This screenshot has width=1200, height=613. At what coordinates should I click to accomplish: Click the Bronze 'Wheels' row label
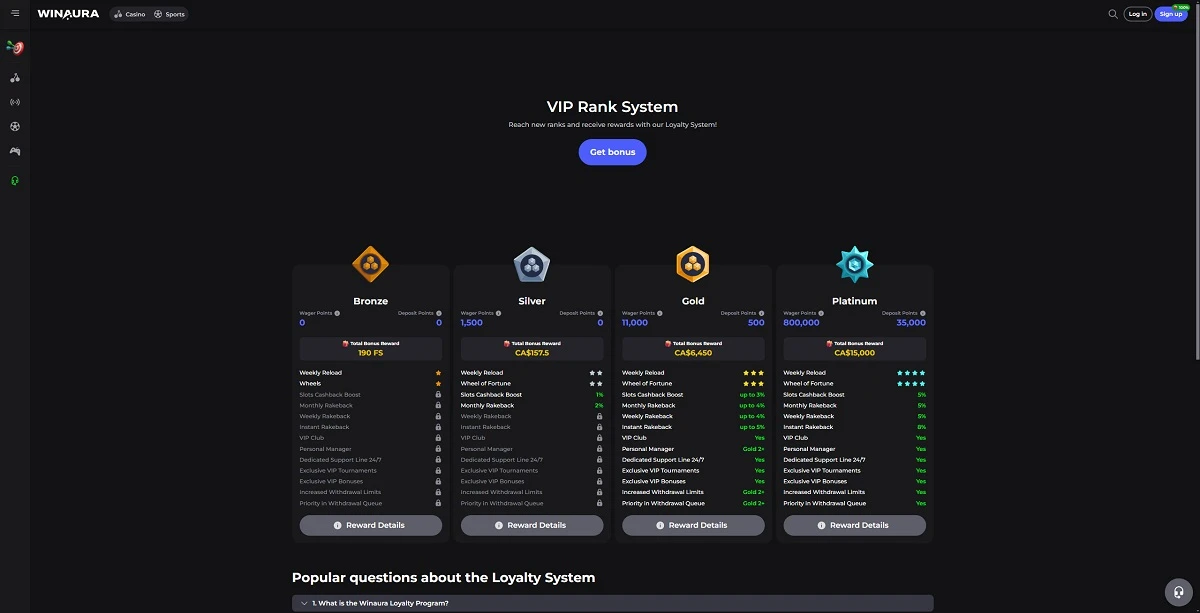(x=310, y=384)
